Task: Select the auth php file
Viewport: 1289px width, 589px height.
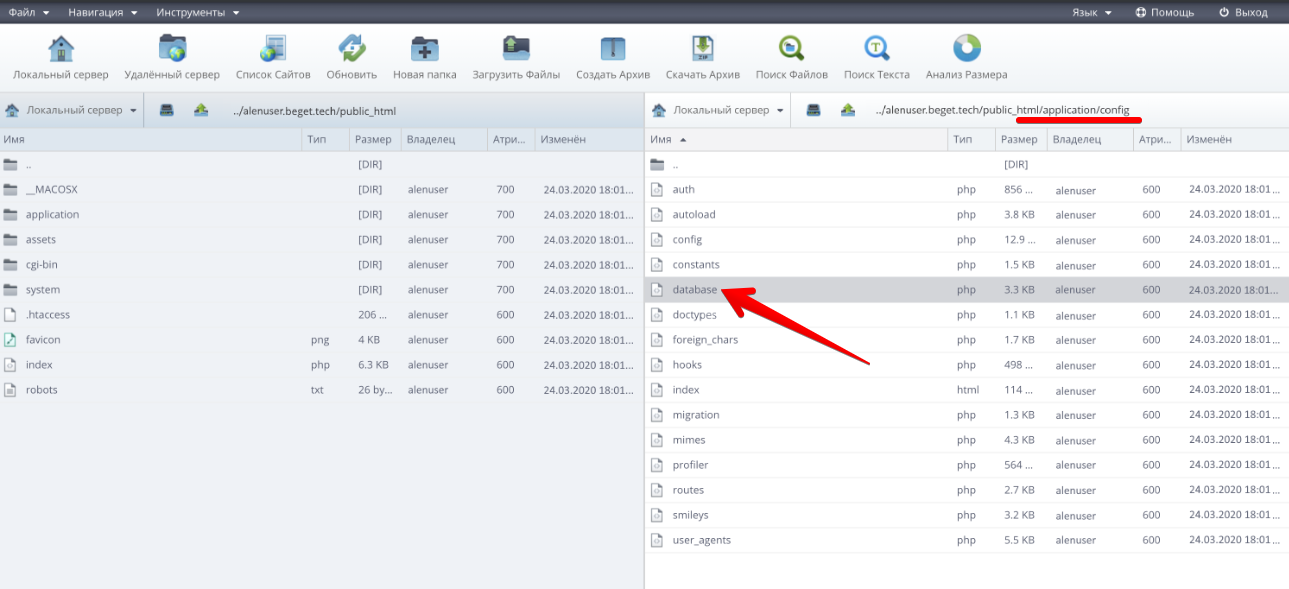Action: point(967,189)
